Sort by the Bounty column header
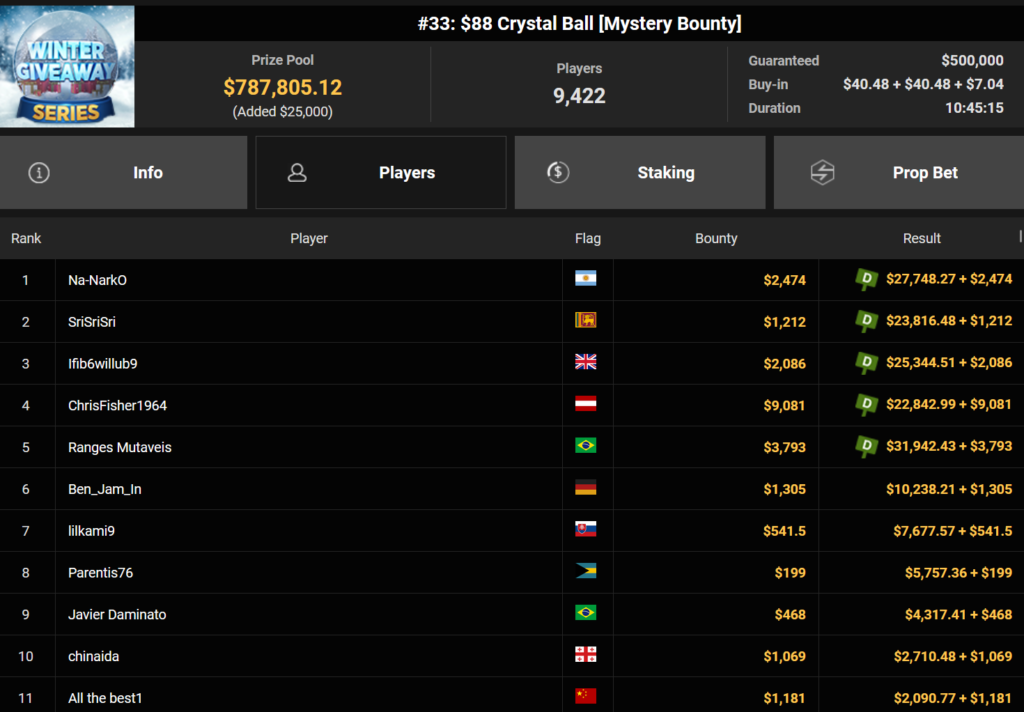This screenshot has height=712, width=1024. point(716,239)
